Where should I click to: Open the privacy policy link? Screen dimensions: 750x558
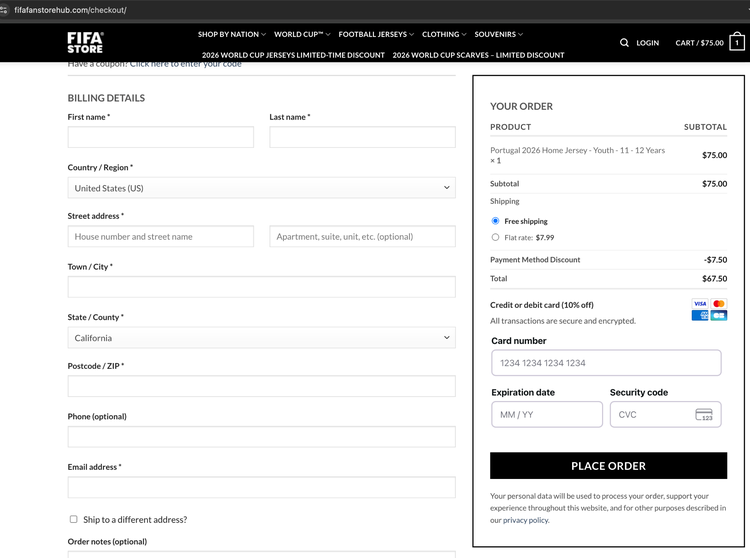pyautogui.click(x=526, y=520)
